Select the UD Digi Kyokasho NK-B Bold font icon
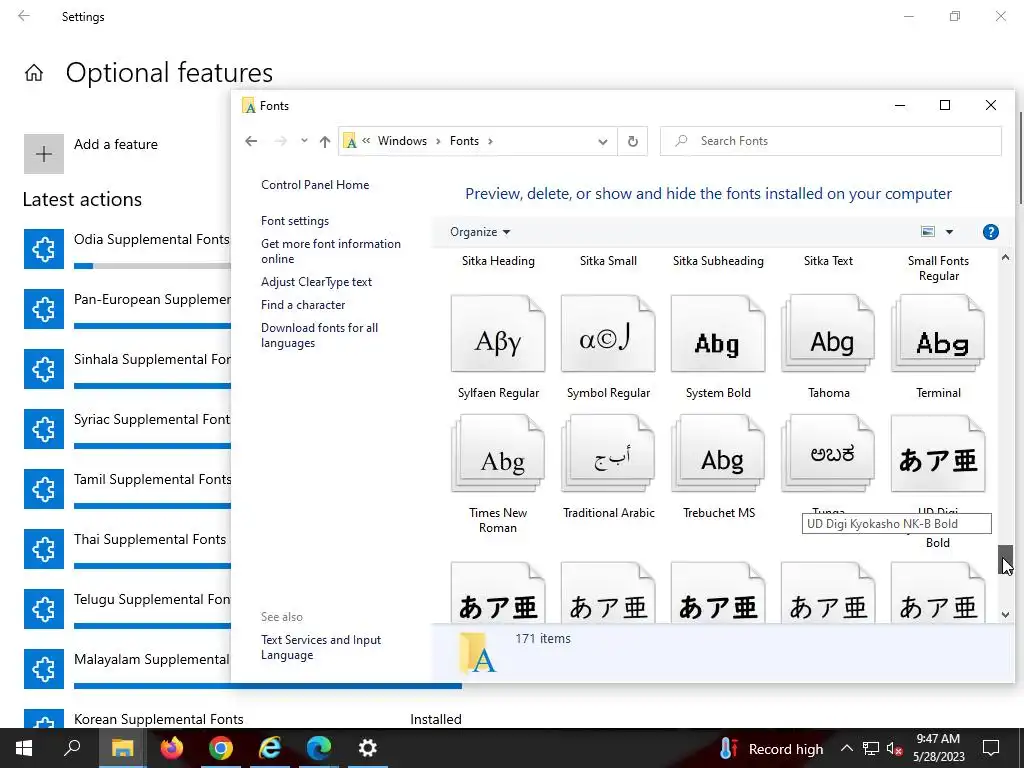The width and height of the screenshot is (1024, 768). point(938,453)
